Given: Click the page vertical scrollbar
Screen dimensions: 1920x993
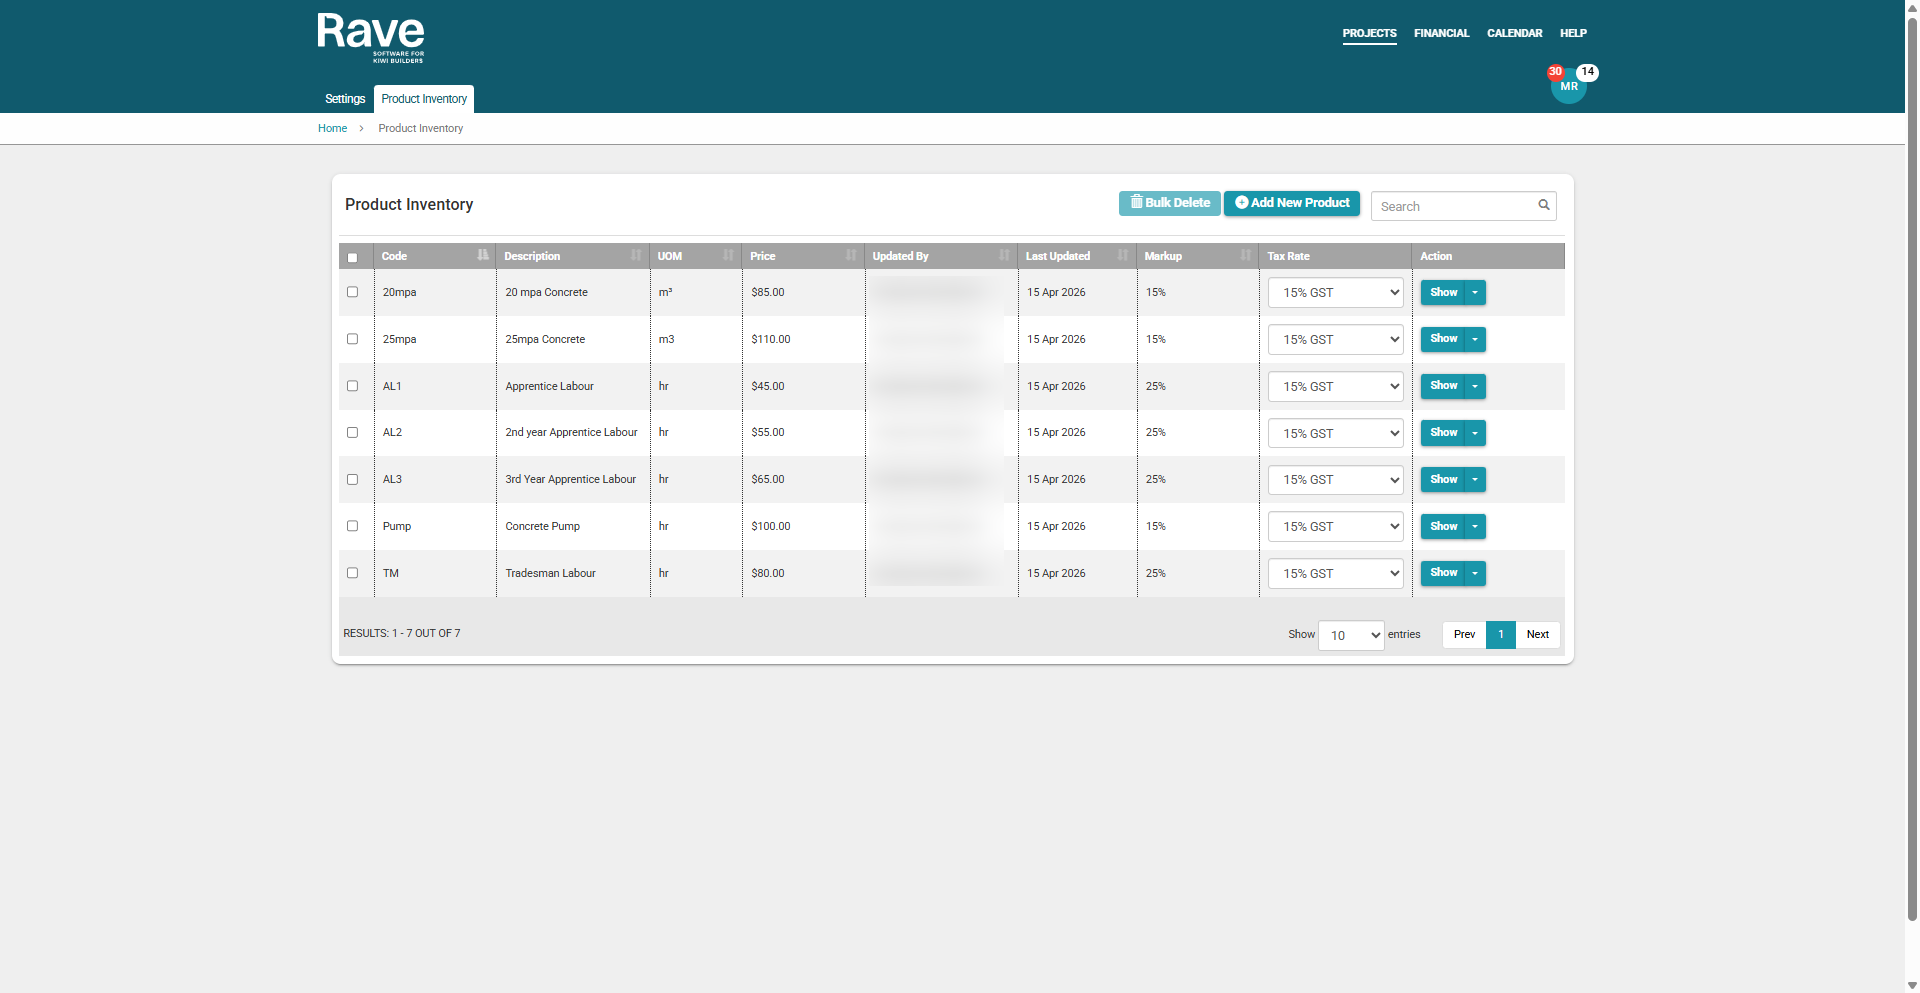Looking at the screenshot, I should [1912, 470].
